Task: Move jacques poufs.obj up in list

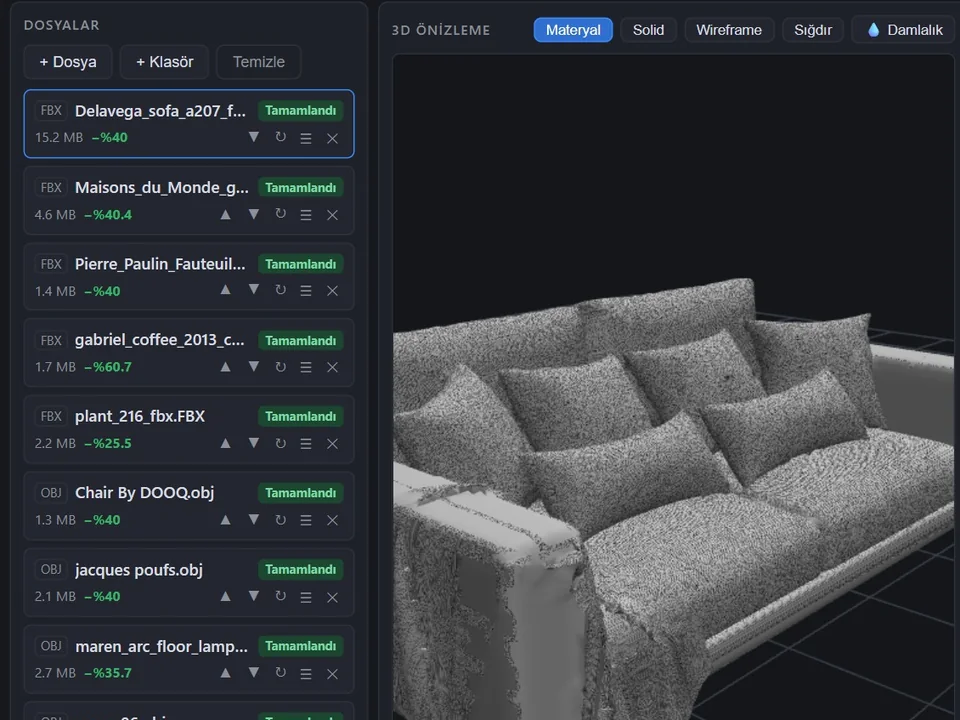Action: [x=225, y=596]
